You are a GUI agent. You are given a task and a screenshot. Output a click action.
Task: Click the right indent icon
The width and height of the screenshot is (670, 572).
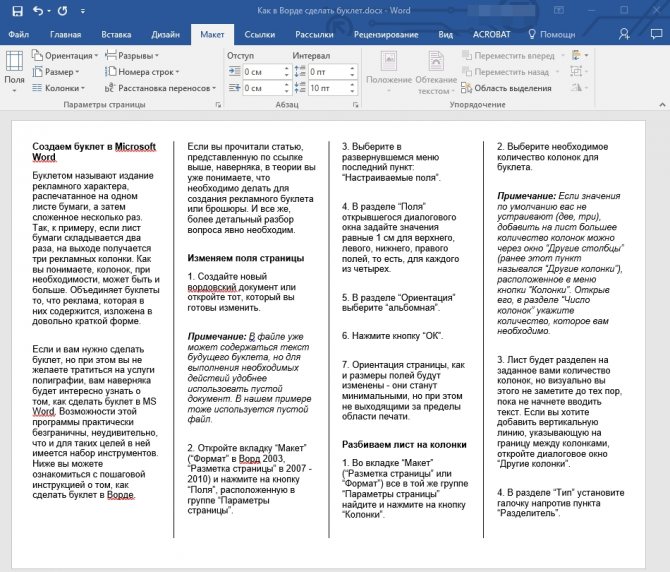(234, 88)
